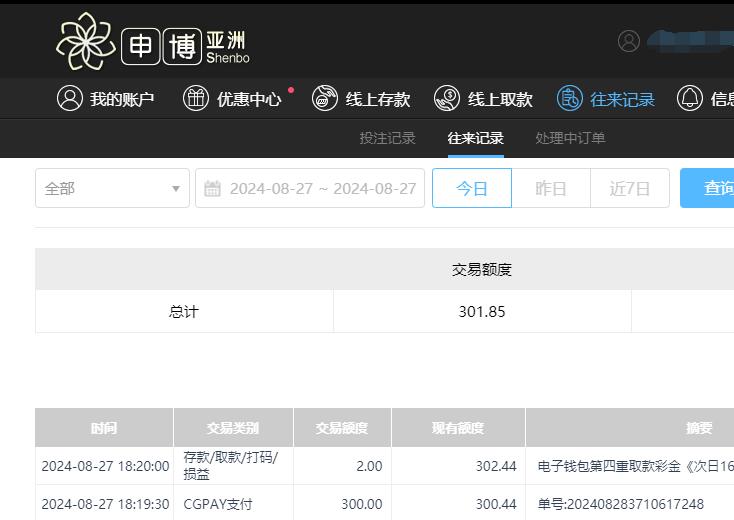
Task: Click the 交易额度 summary header above 301.85
Action: tap(482, 270)
